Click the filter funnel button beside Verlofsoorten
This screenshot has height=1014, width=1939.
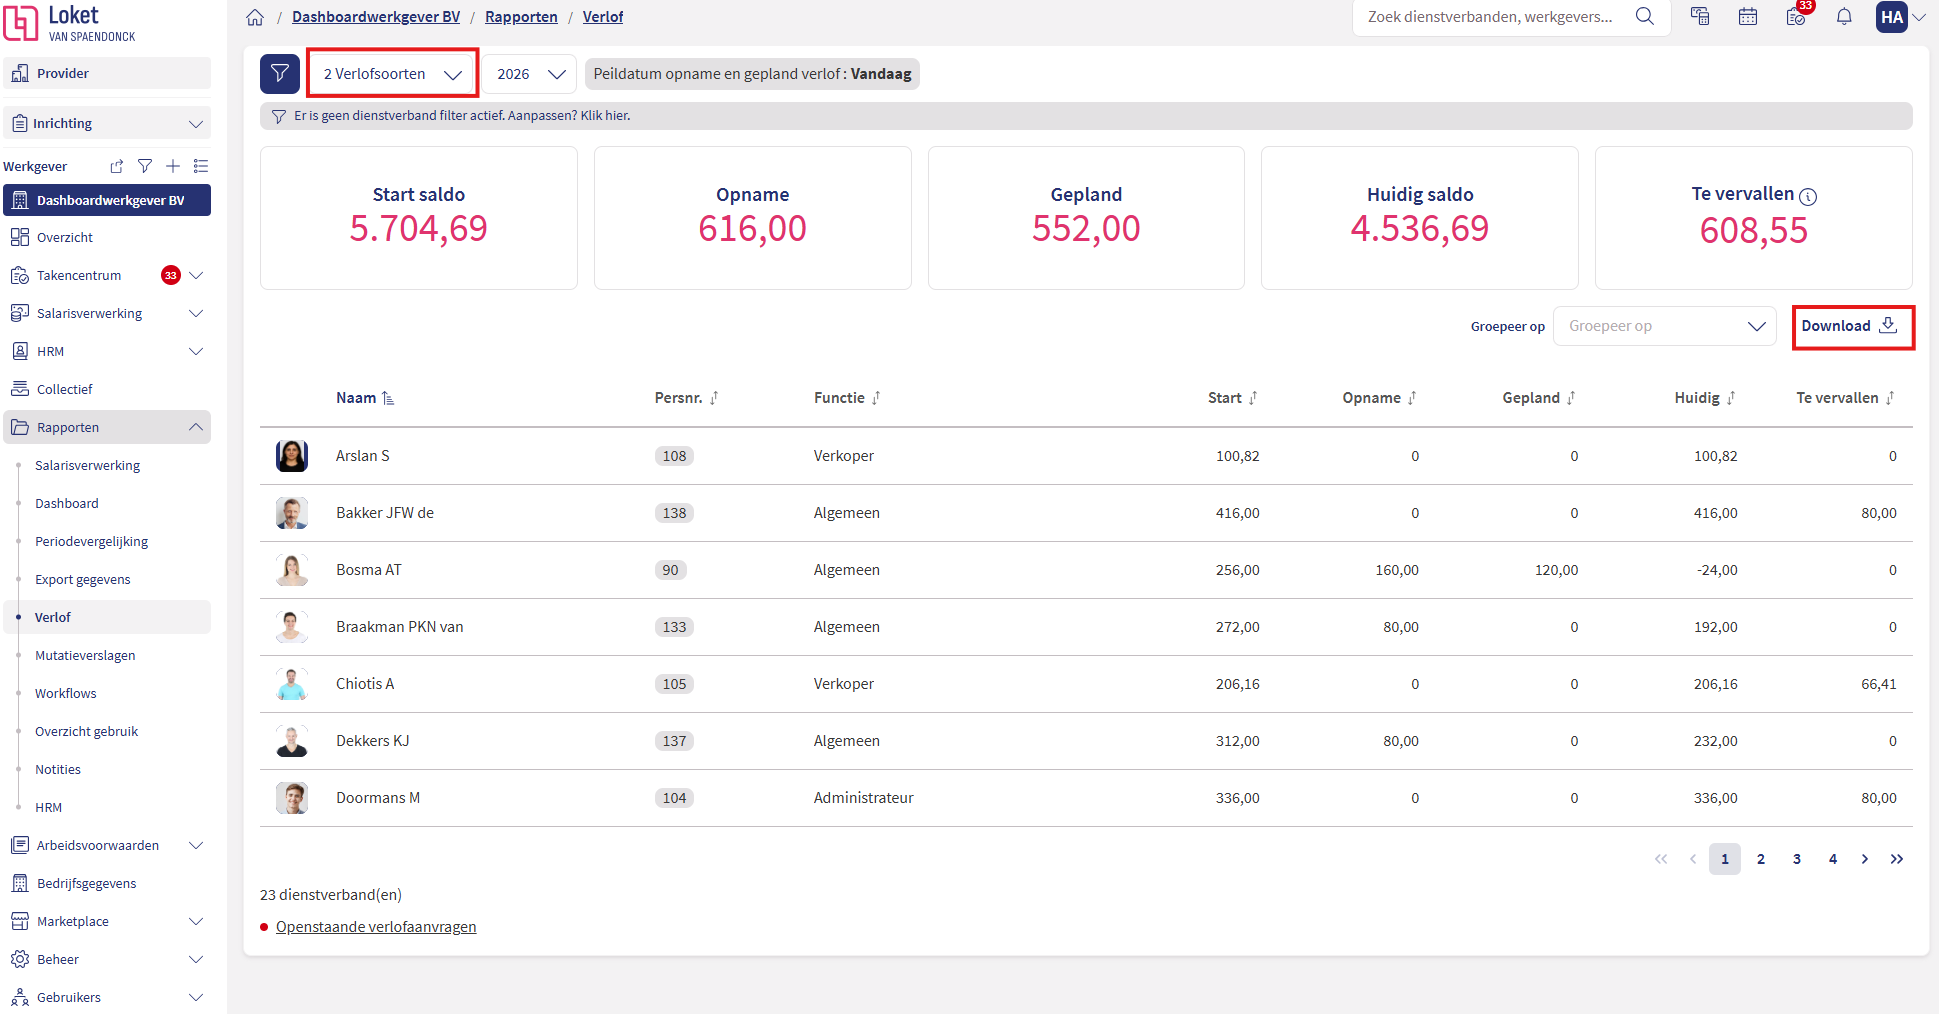tap(280, 74)
